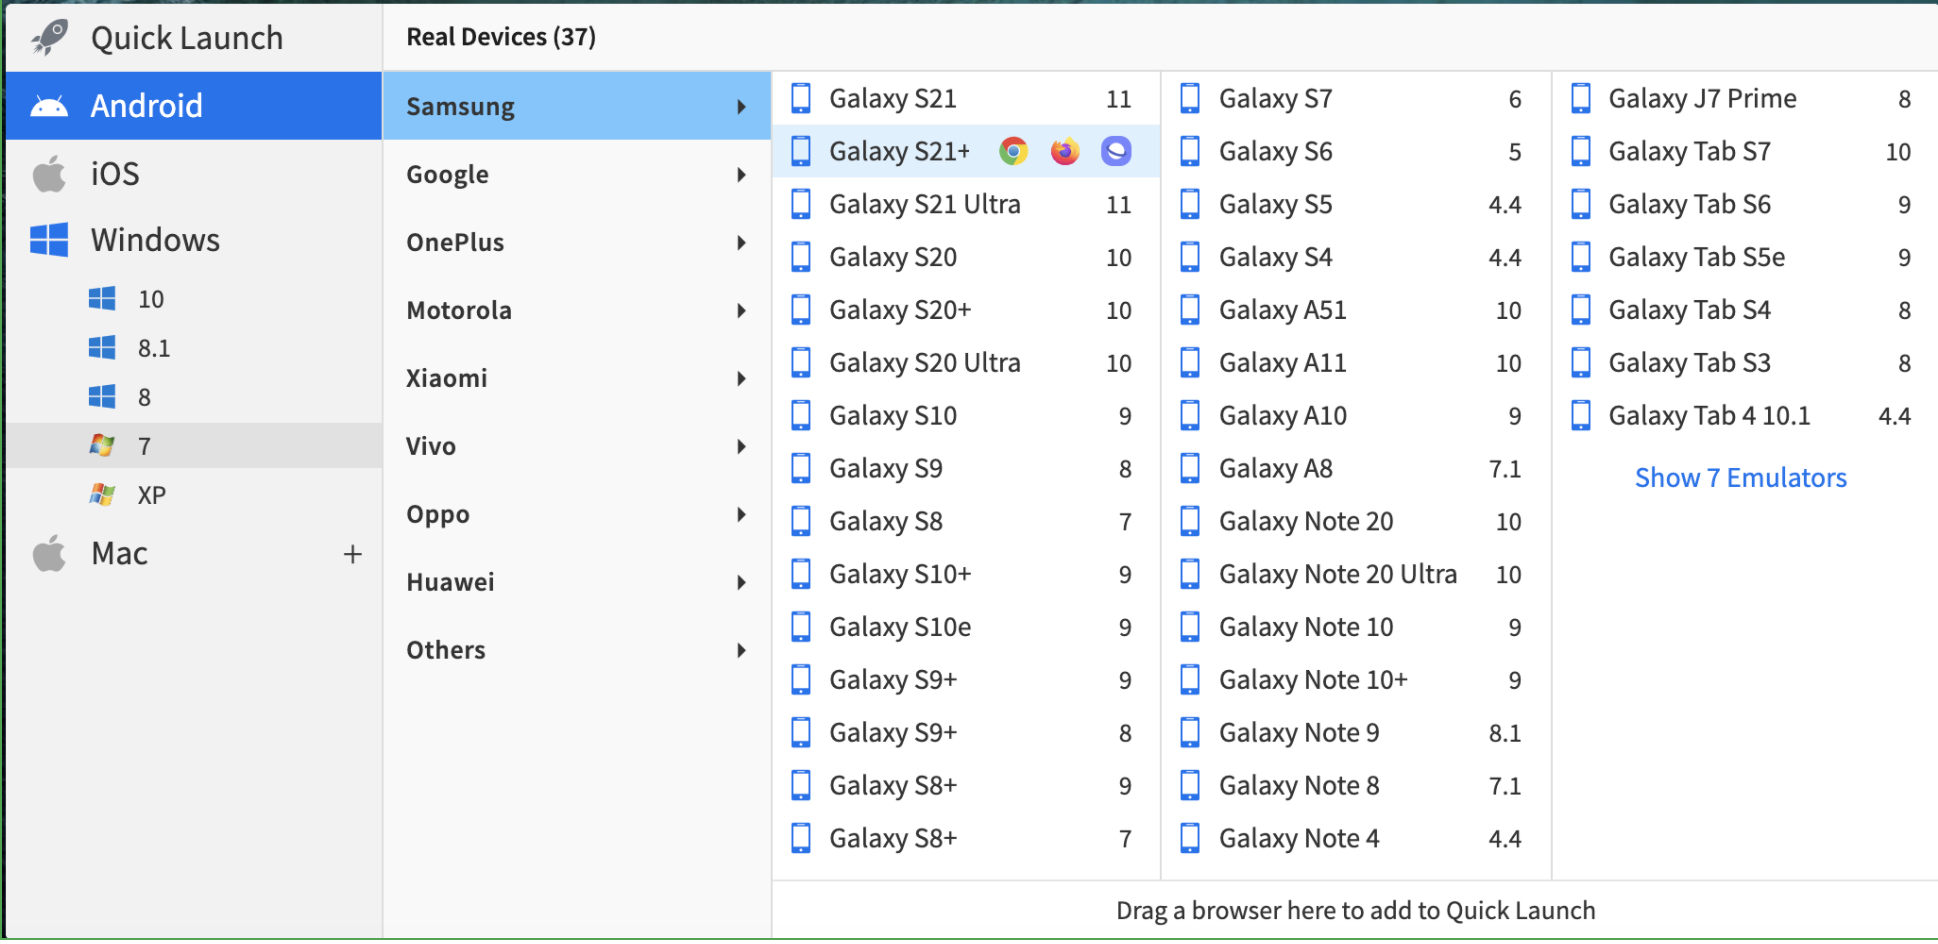The height and width of the screenshot is (944, 1938).
Task: Select the Galaxy Tab S7 device
Action: click(x=1688, y=151)
